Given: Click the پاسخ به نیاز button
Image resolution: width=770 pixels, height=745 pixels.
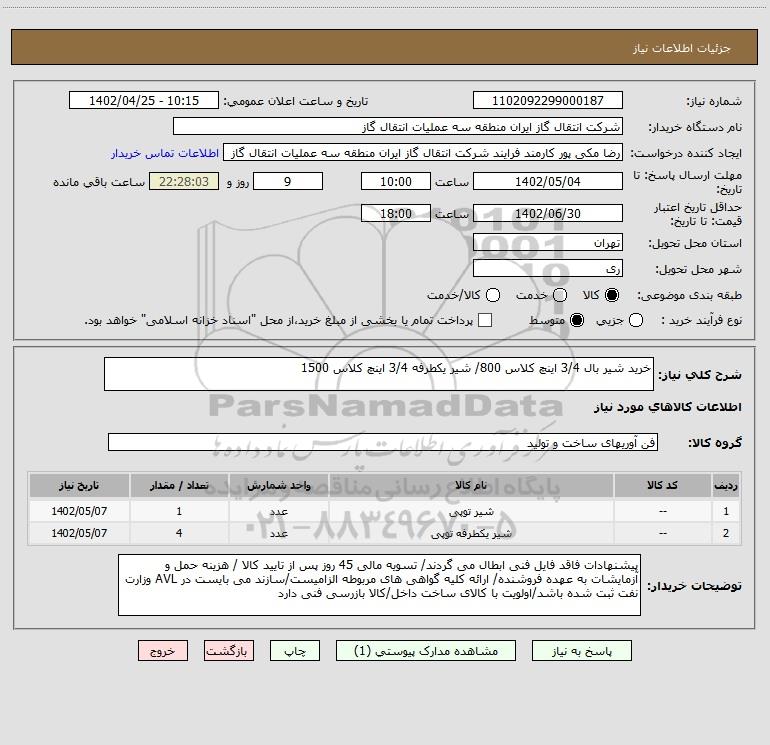Looking at the screenshot, I should tap(581, 651).
